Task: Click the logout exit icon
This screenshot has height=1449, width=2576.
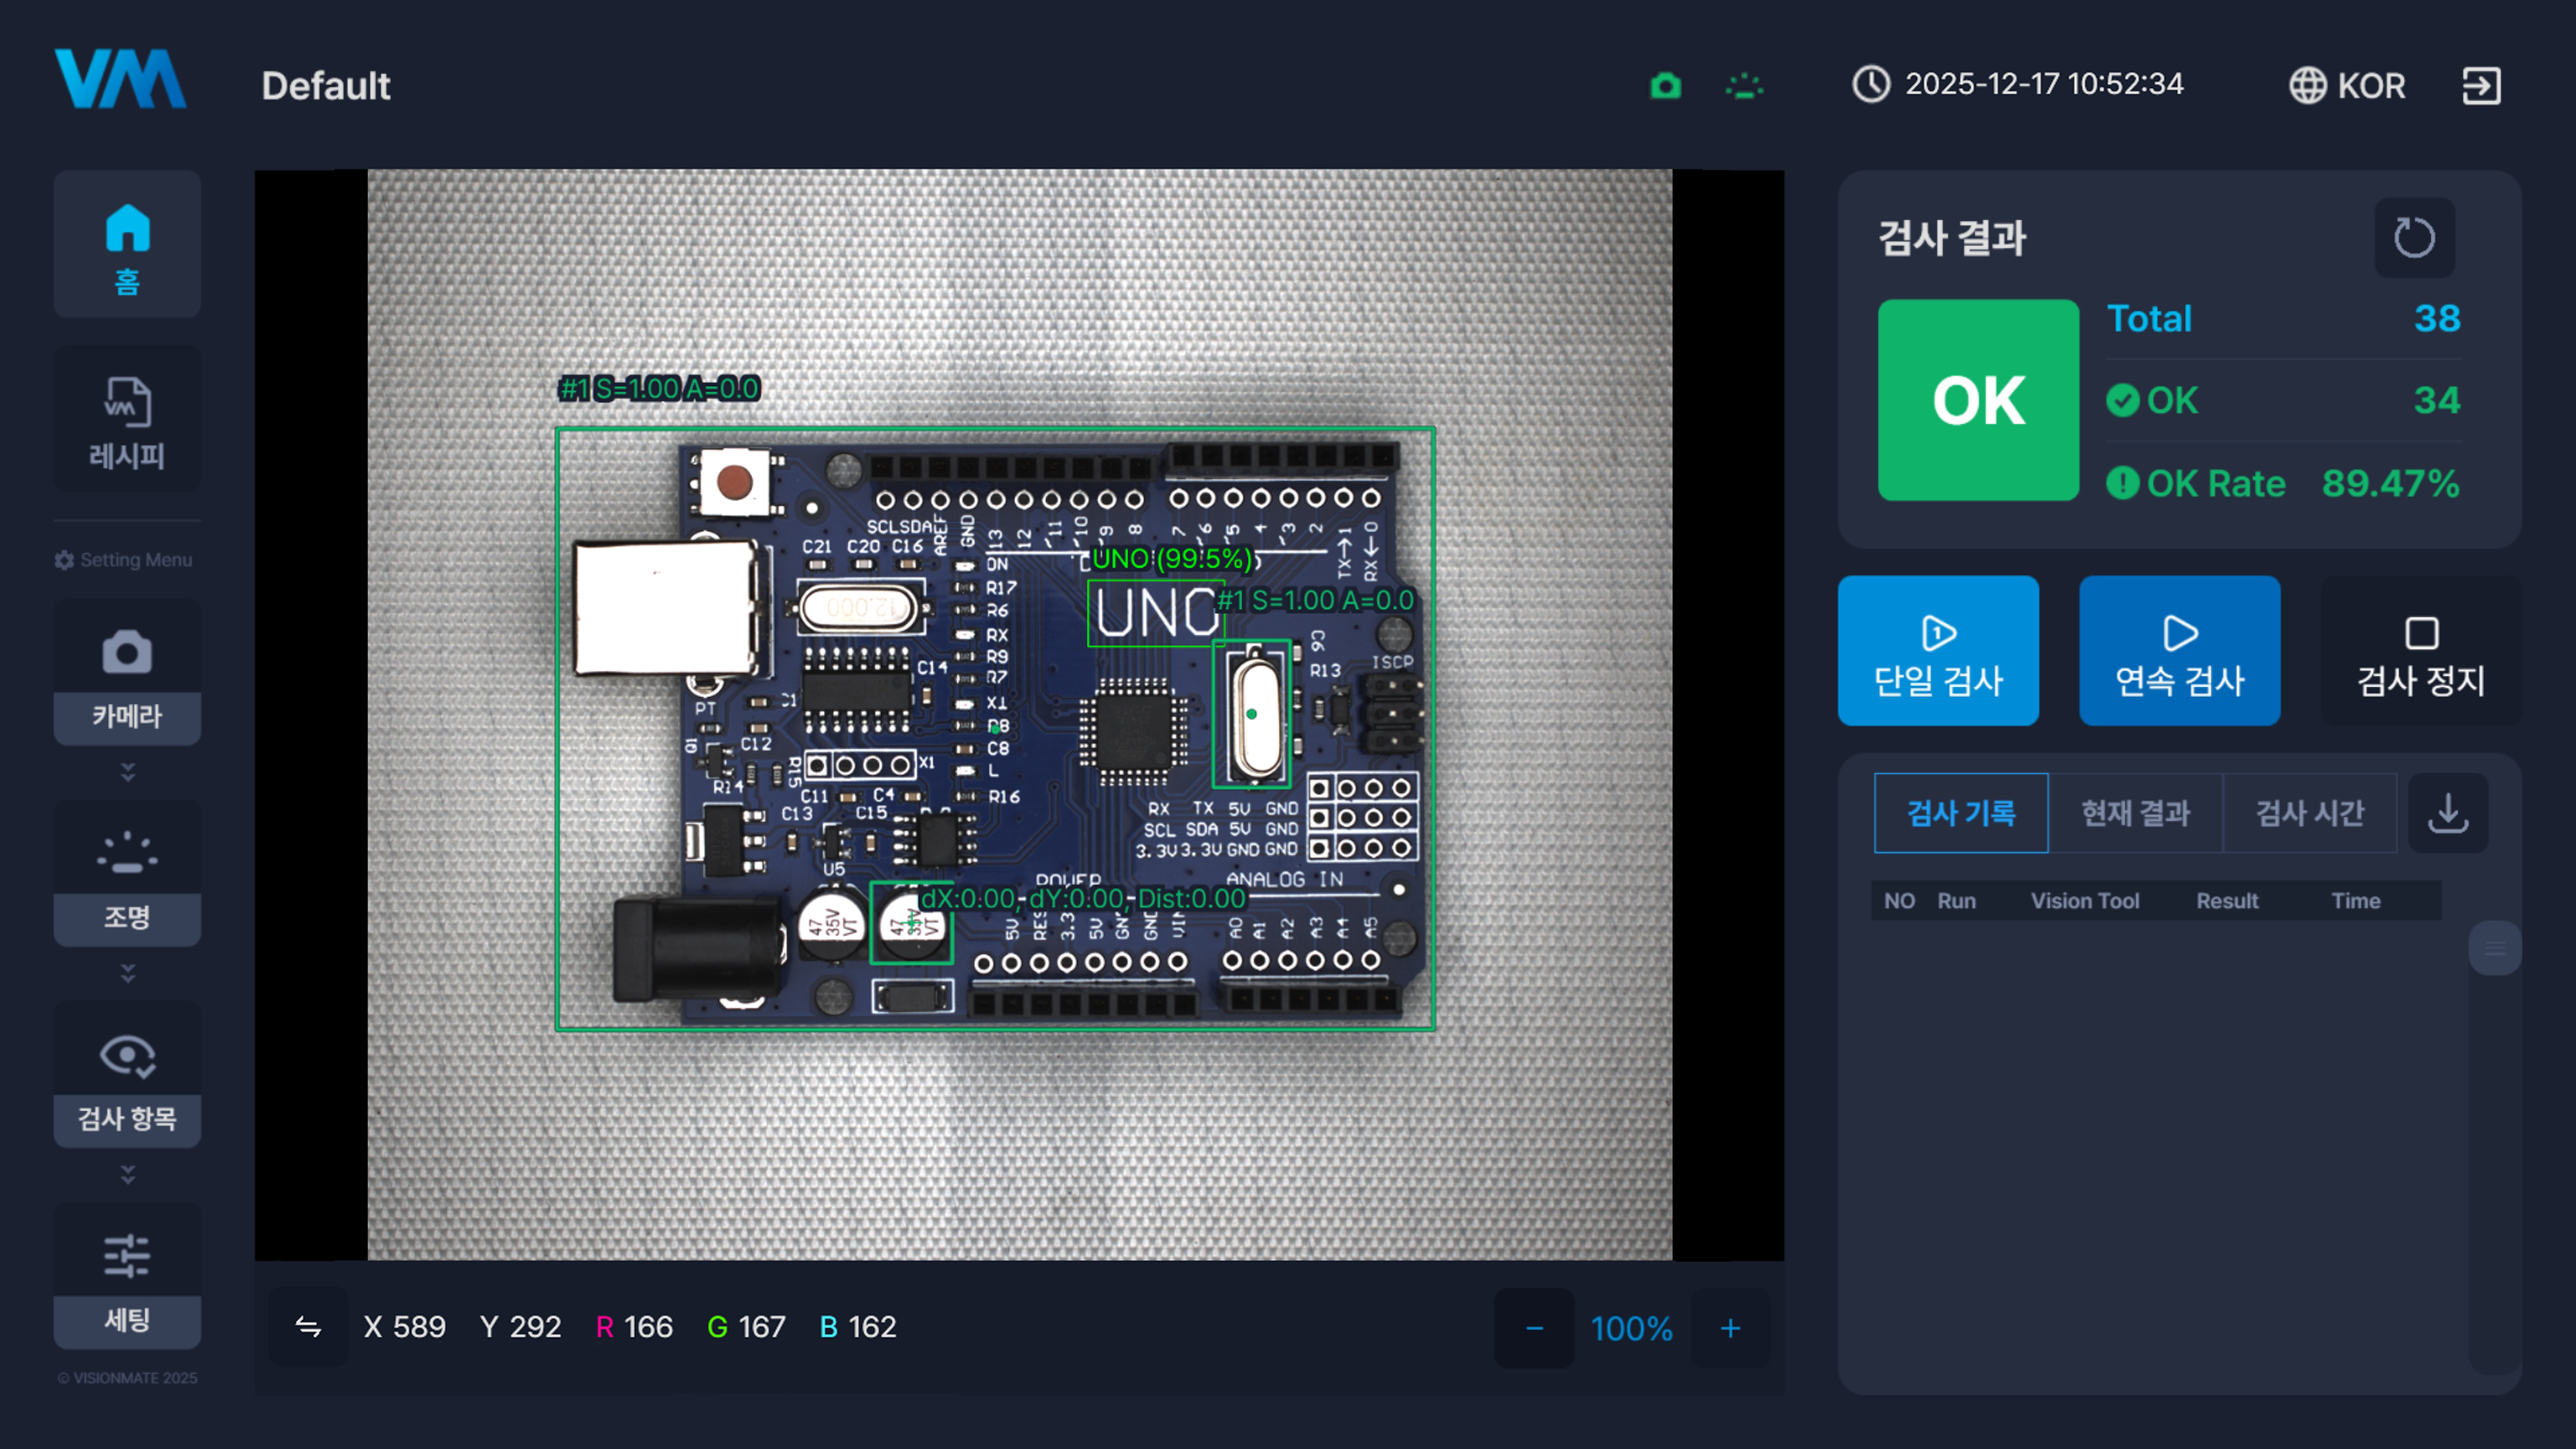Action: [2481, 86]
